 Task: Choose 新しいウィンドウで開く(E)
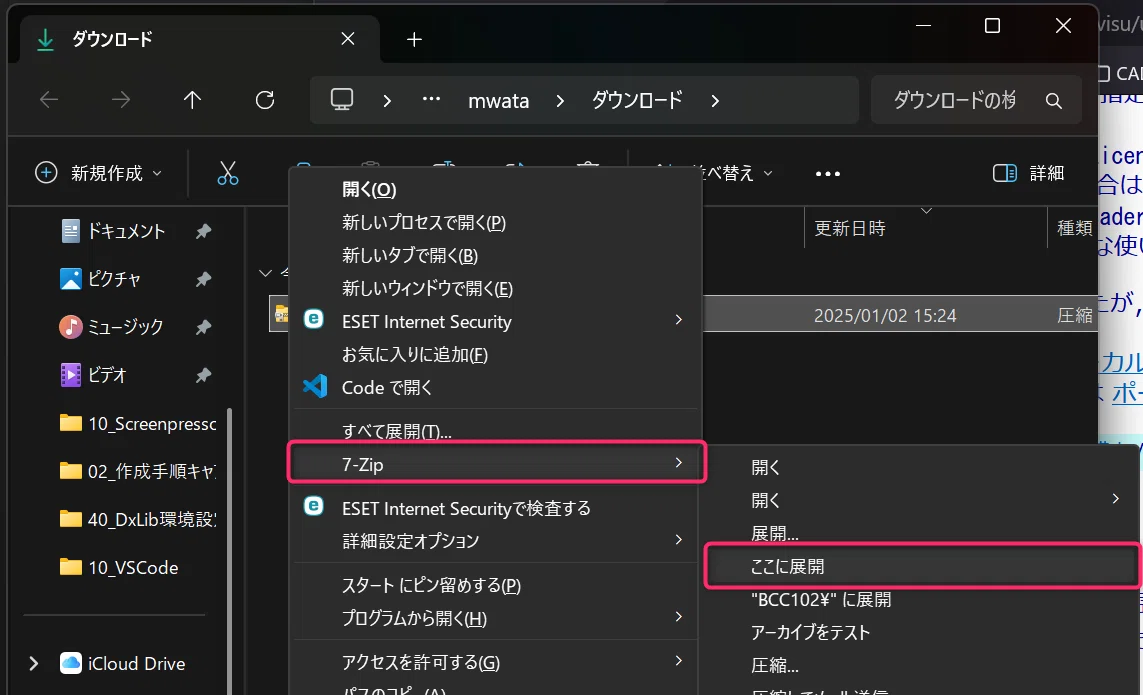427,289
